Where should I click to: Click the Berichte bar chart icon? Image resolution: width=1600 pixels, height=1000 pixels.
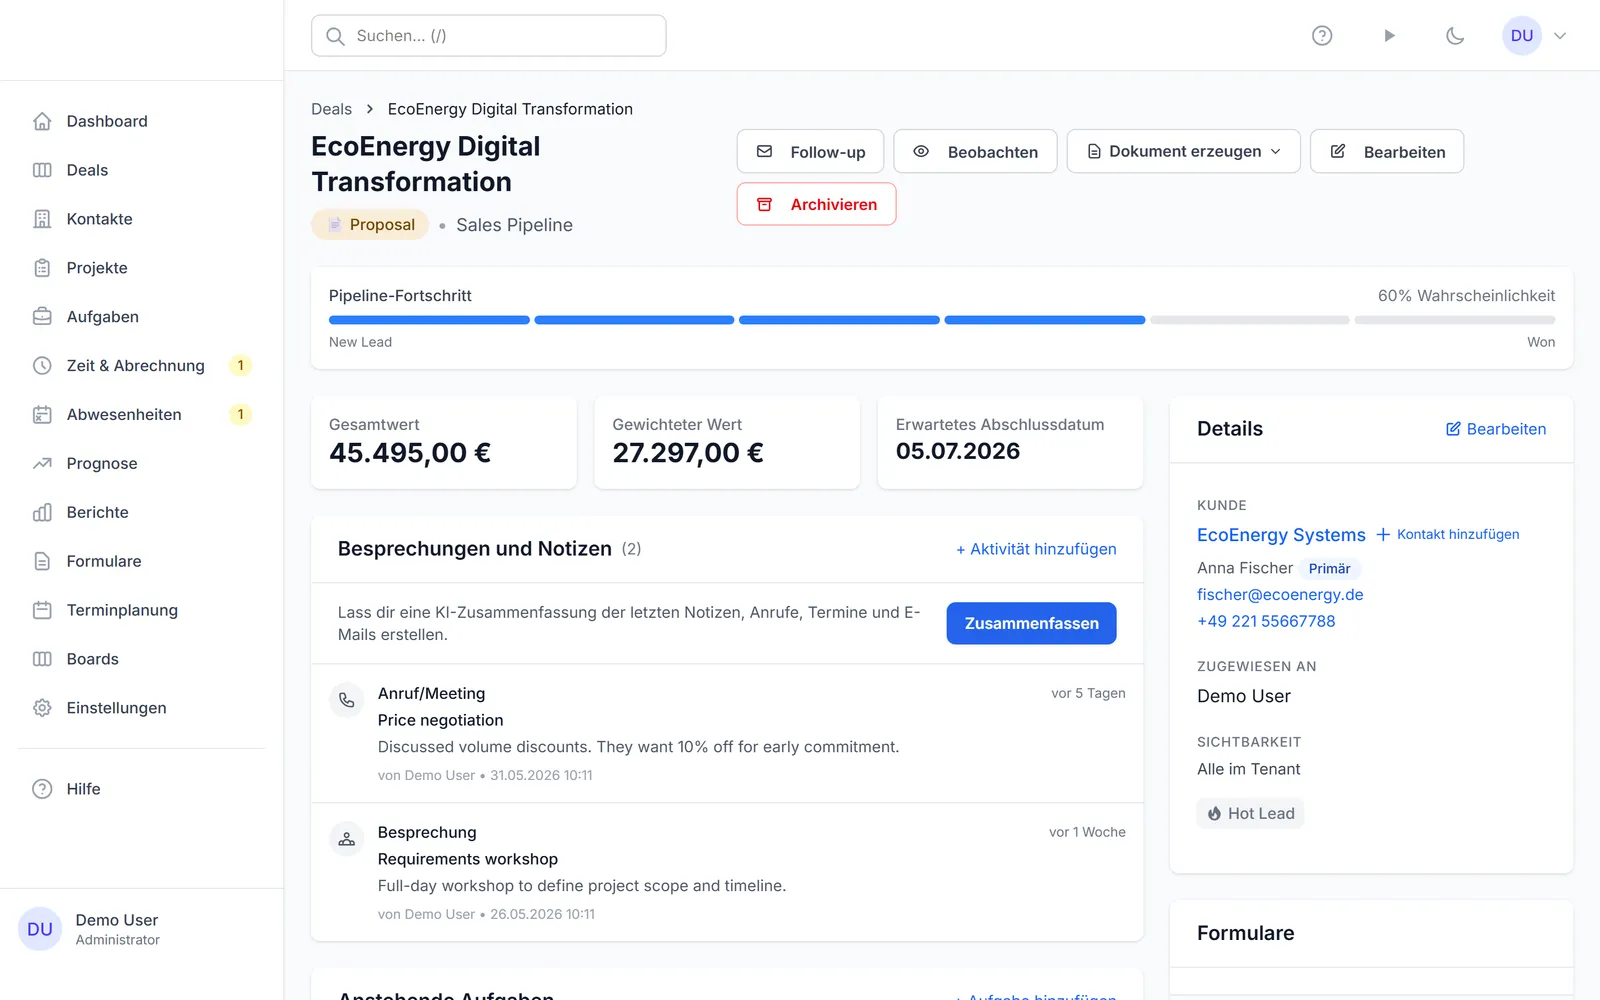42,512
